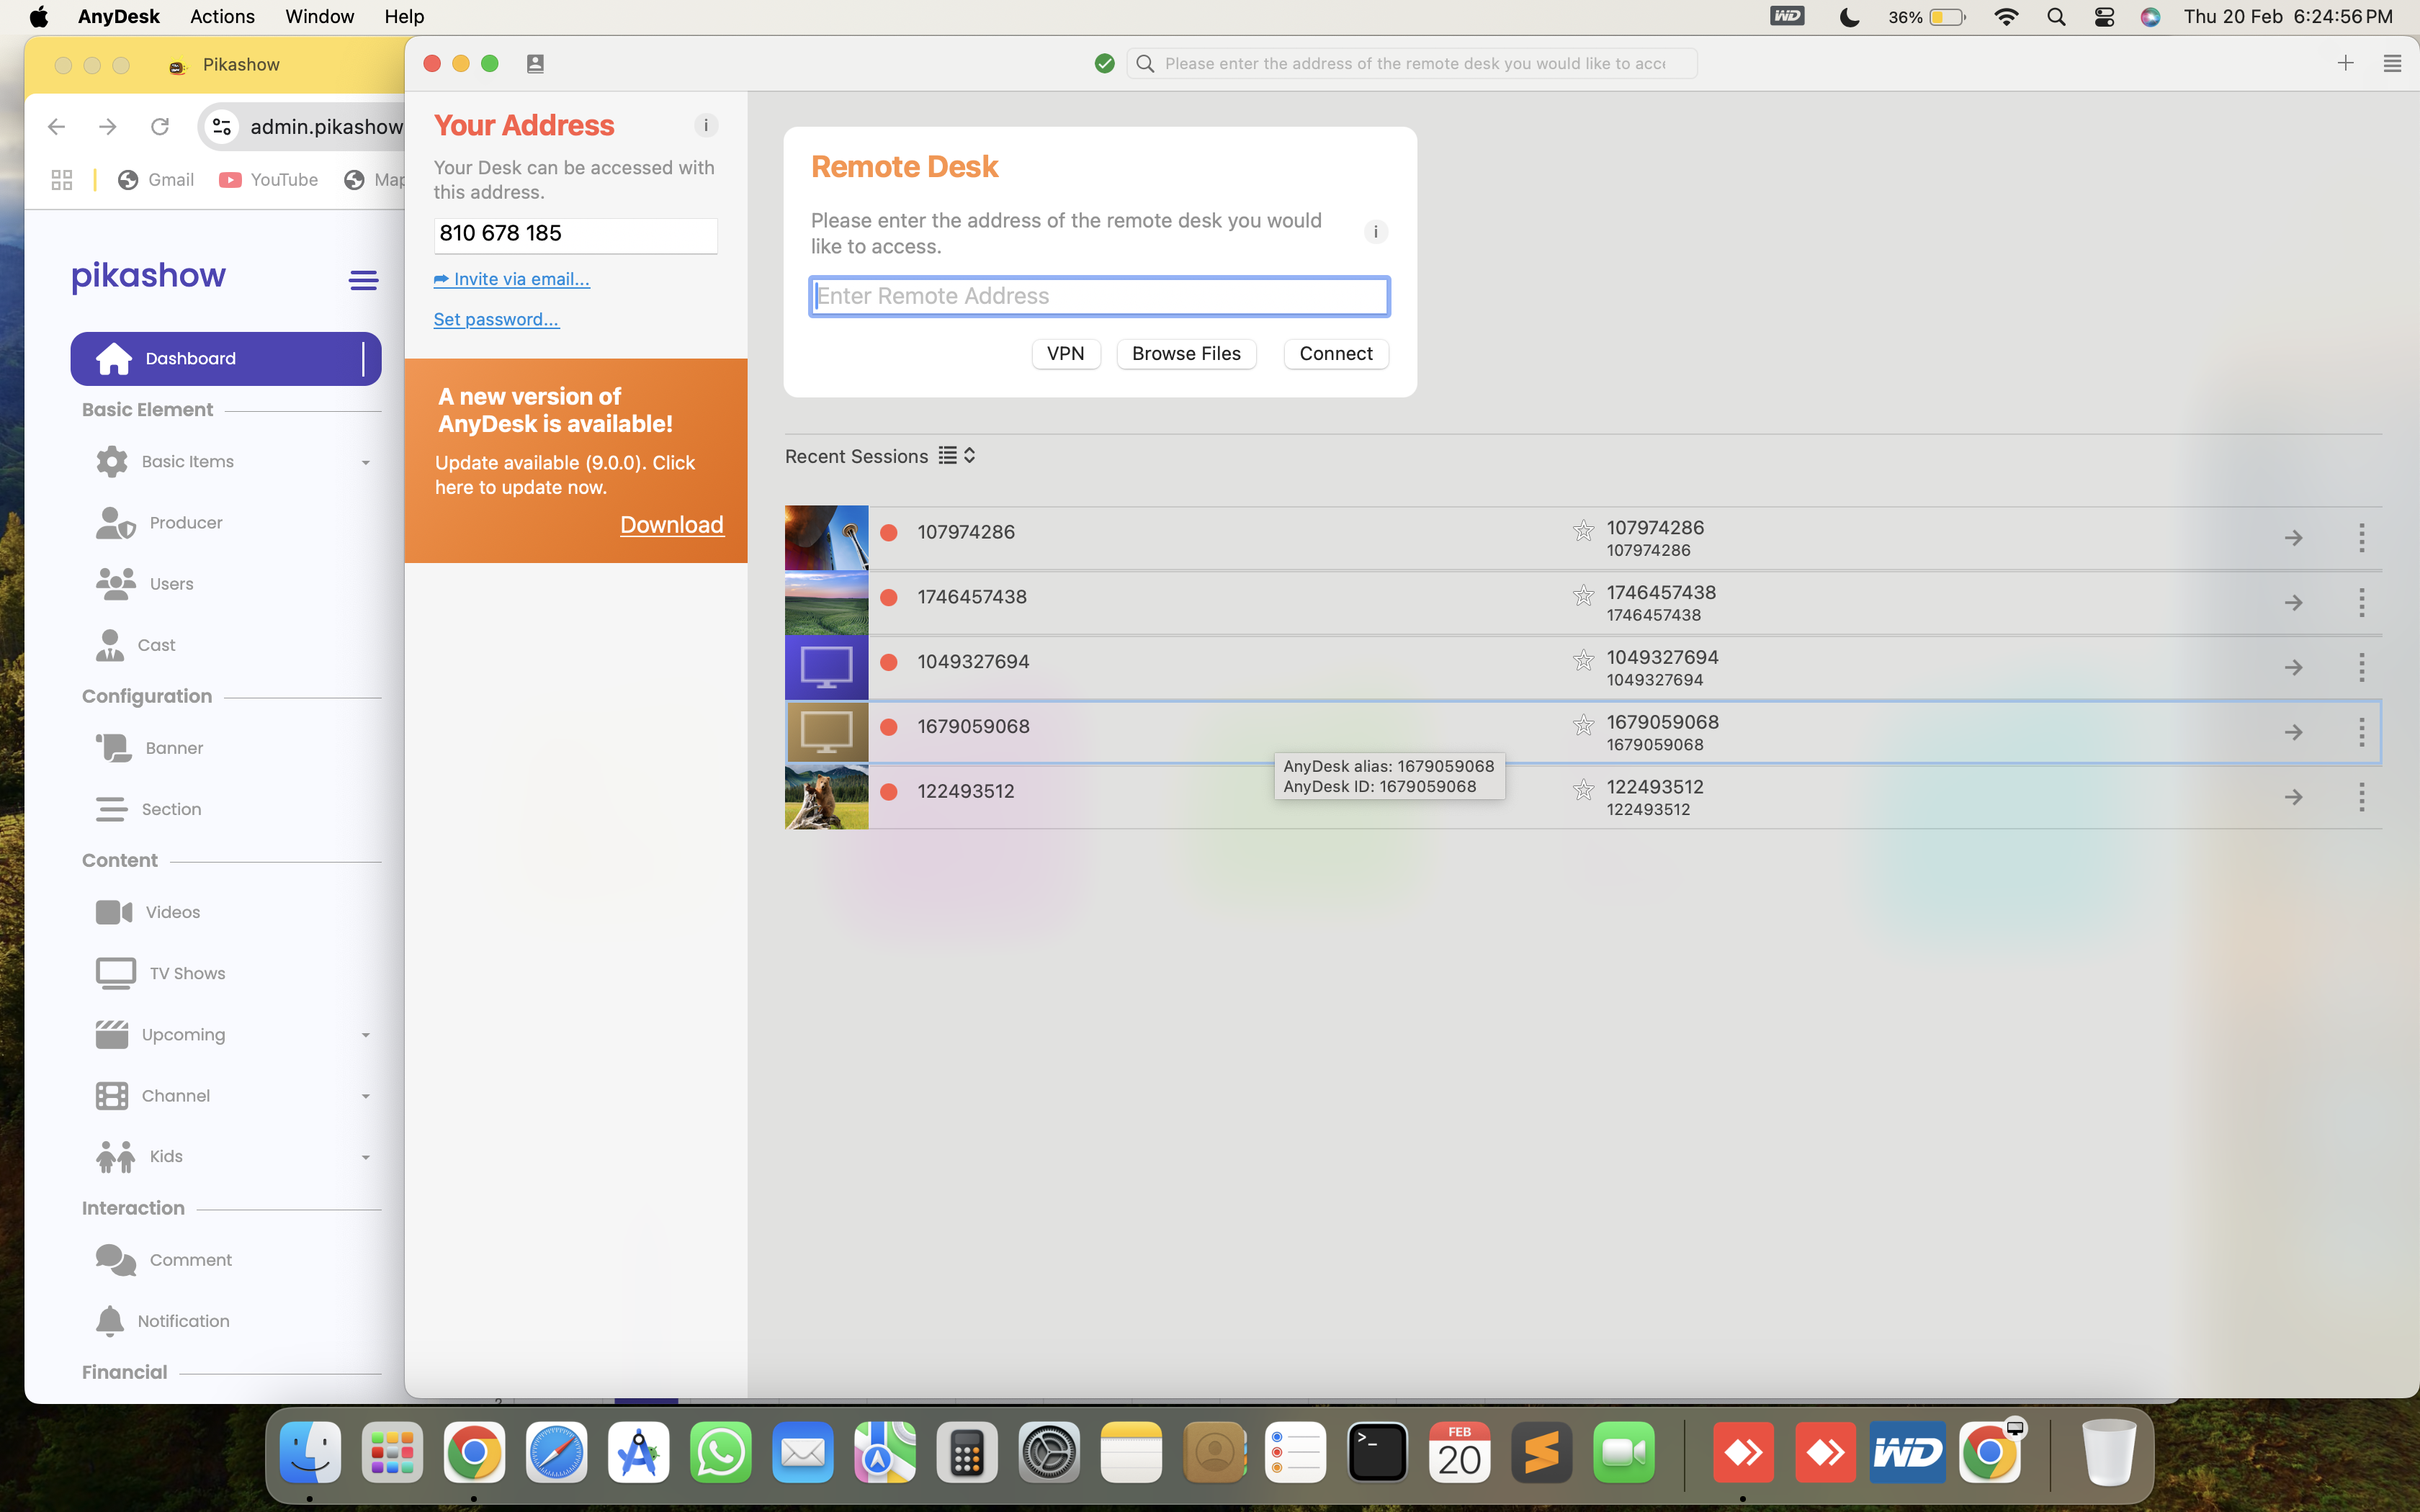Open more options for session 122493512
The height and width of the screenshot is (1512, 2420).
[2361, 797]
